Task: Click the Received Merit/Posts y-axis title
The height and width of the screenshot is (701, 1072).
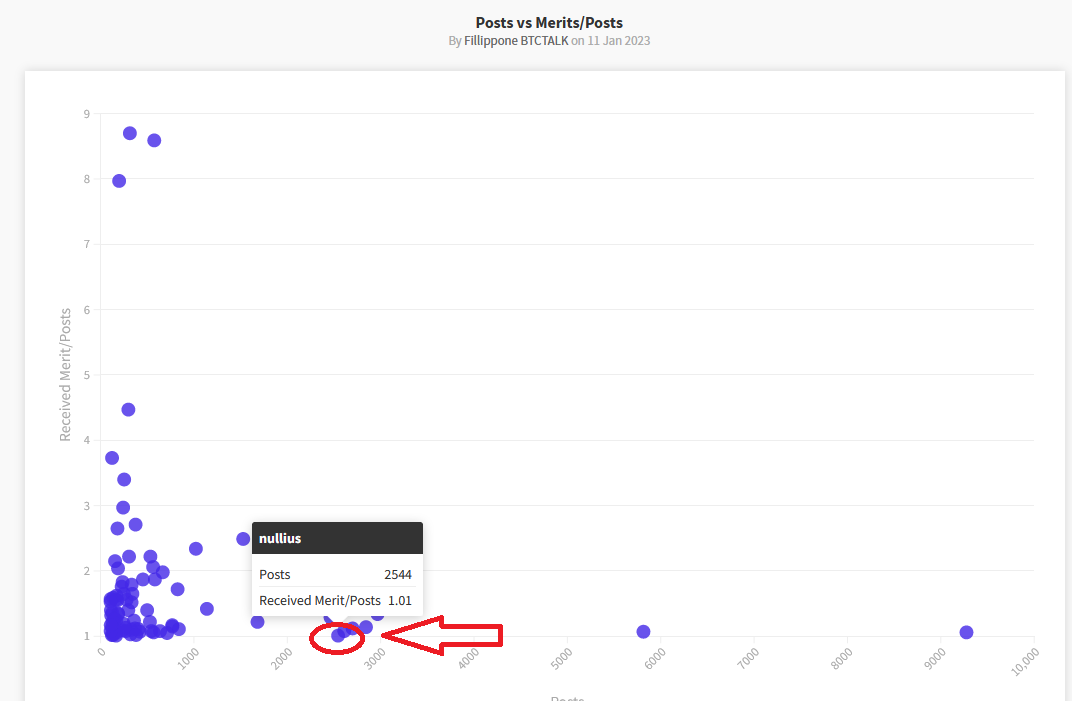Action: pyautogui.click(x=66, y=375)
